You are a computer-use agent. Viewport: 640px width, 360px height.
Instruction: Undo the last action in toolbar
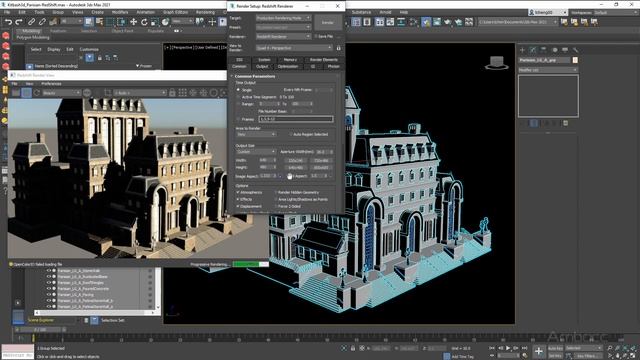tap(8, 22)
